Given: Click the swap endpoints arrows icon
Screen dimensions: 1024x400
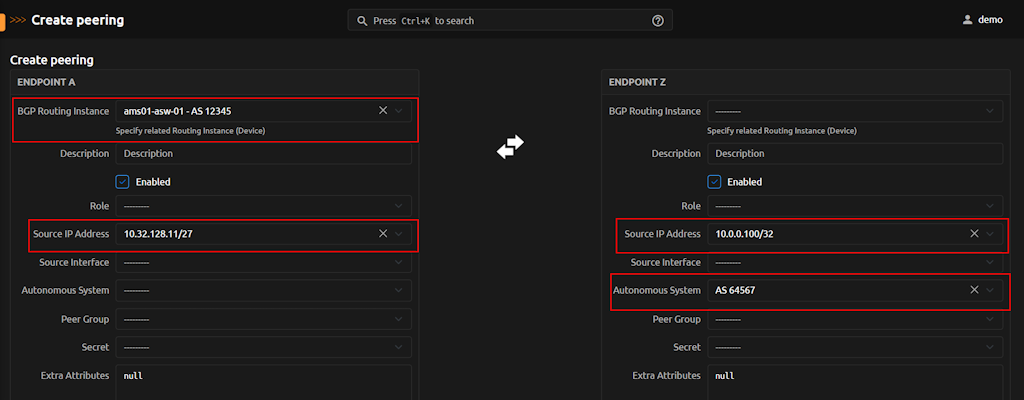Looking at the screenshot, I should pyautogui.click(x=510, y=147).
